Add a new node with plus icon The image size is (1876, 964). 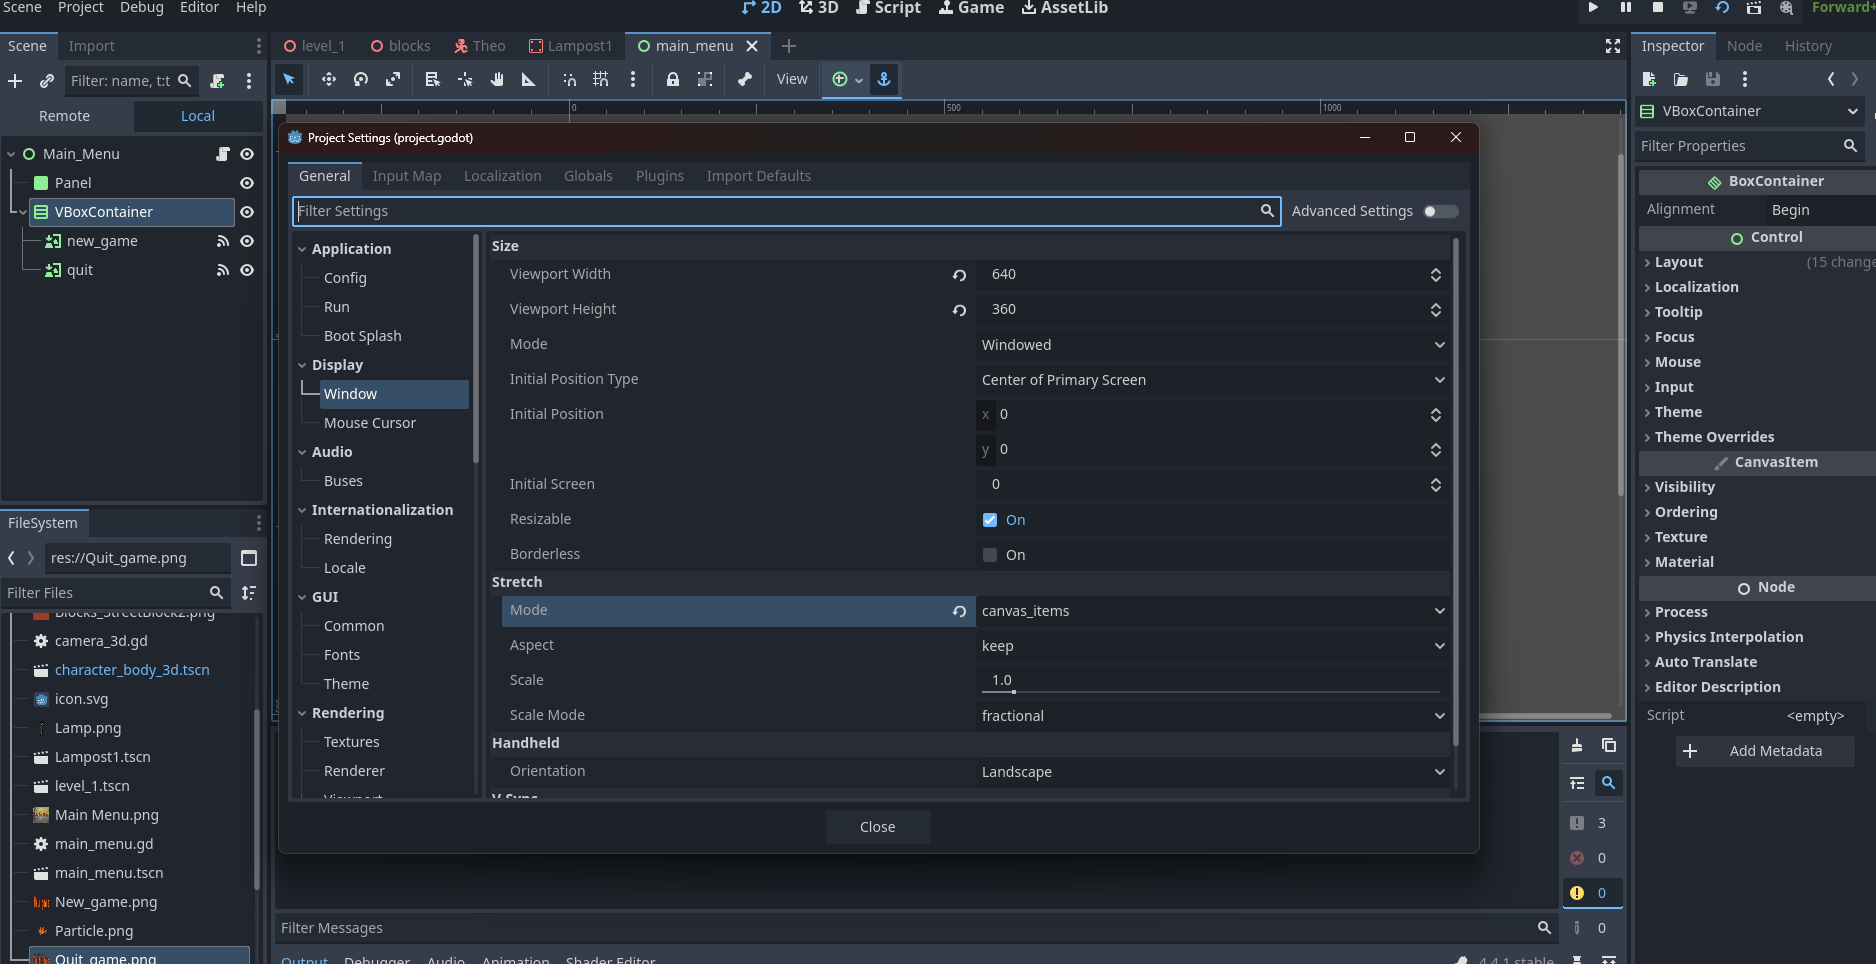click(15, 81)
